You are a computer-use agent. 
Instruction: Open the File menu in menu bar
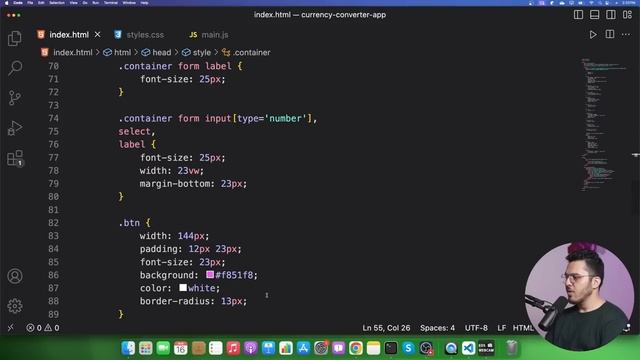pyautogui.click(x=30, y=2)
